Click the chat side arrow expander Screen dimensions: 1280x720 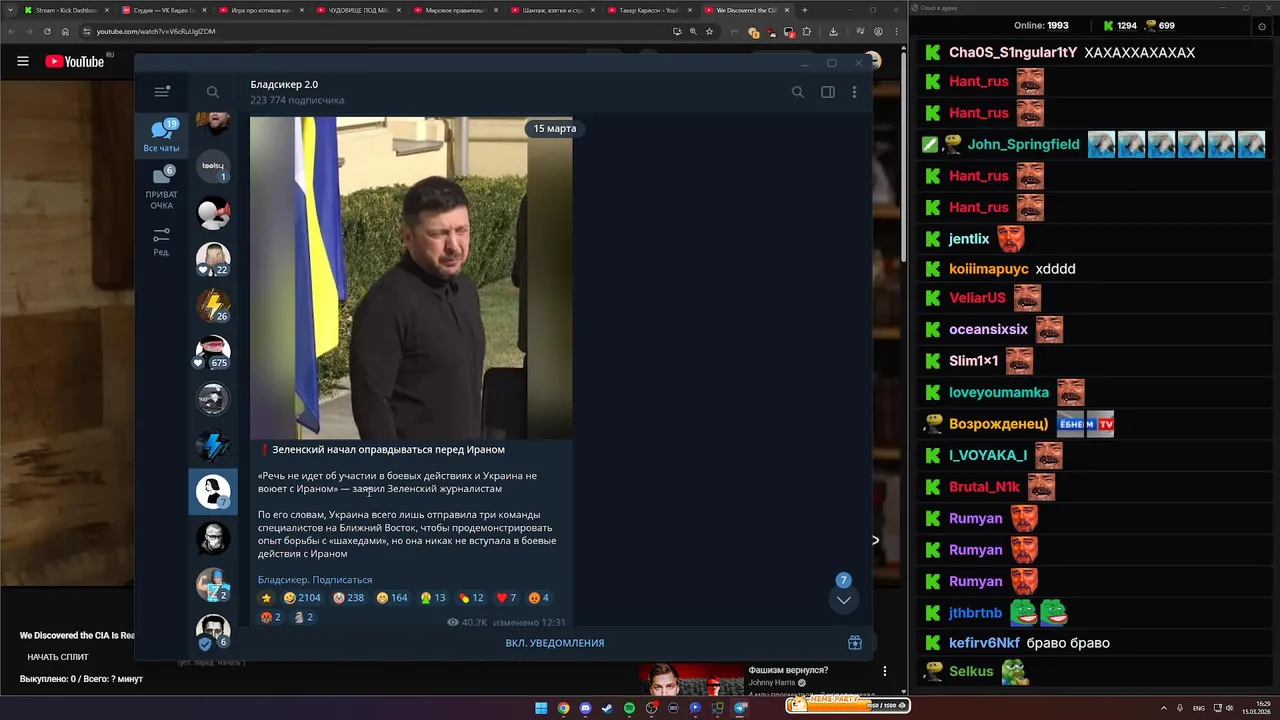(875, 540)
